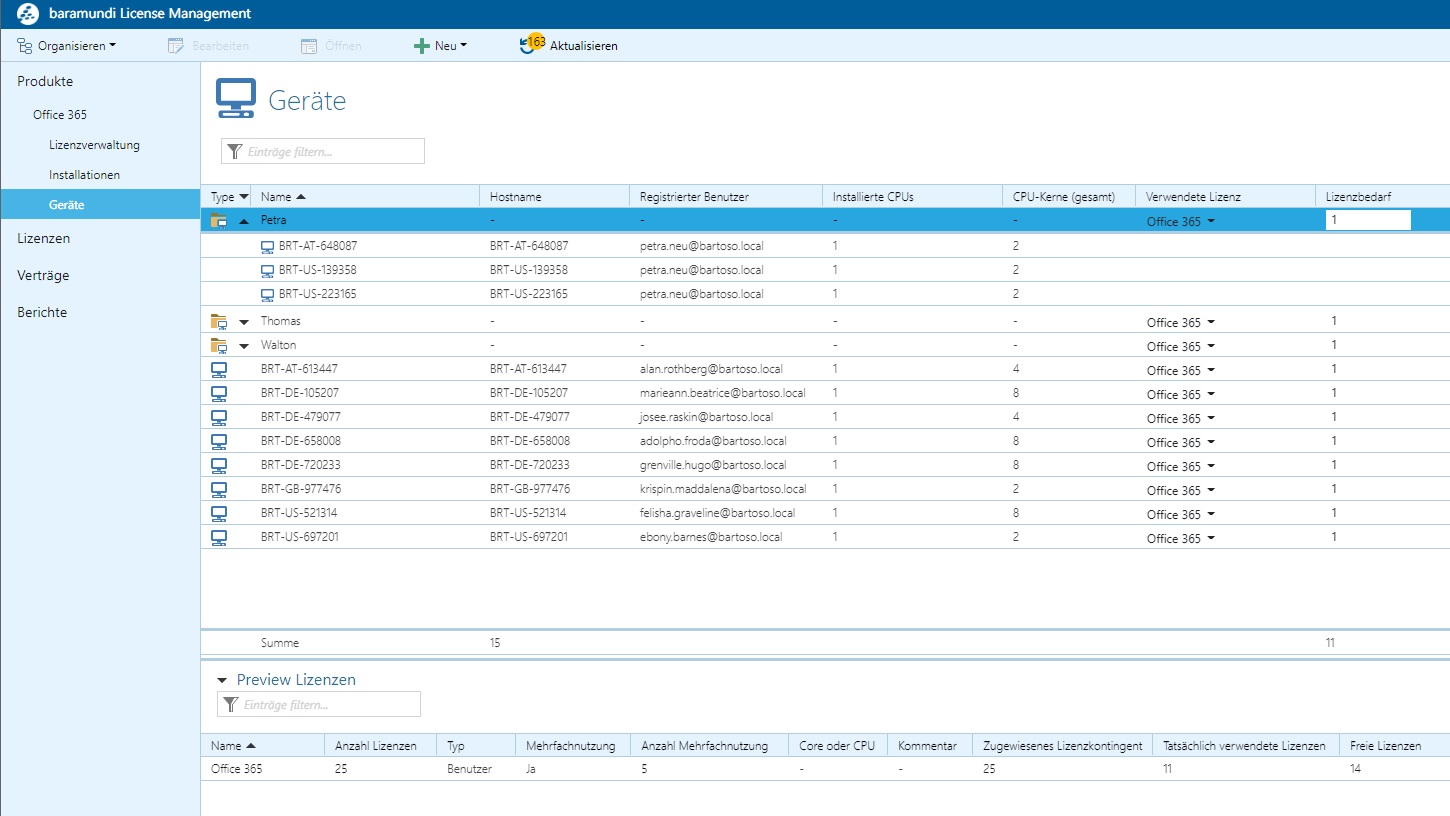Expand the Walton device group
Image resolution: width=1450 pixels, height=816 pixels.
pos(244,346)
